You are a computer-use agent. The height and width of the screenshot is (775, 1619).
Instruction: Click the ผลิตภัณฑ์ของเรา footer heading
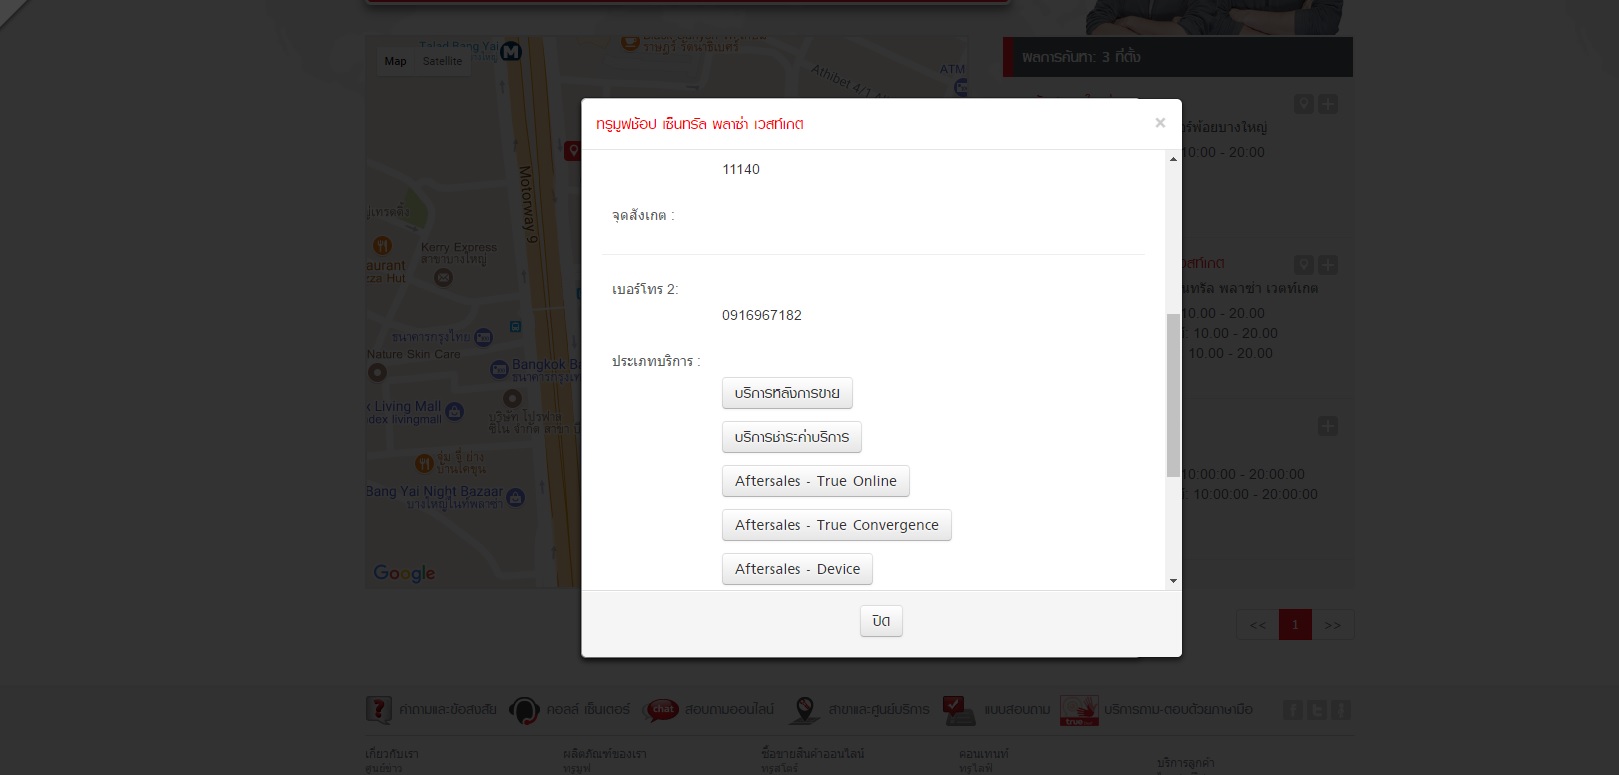(604, 753)
